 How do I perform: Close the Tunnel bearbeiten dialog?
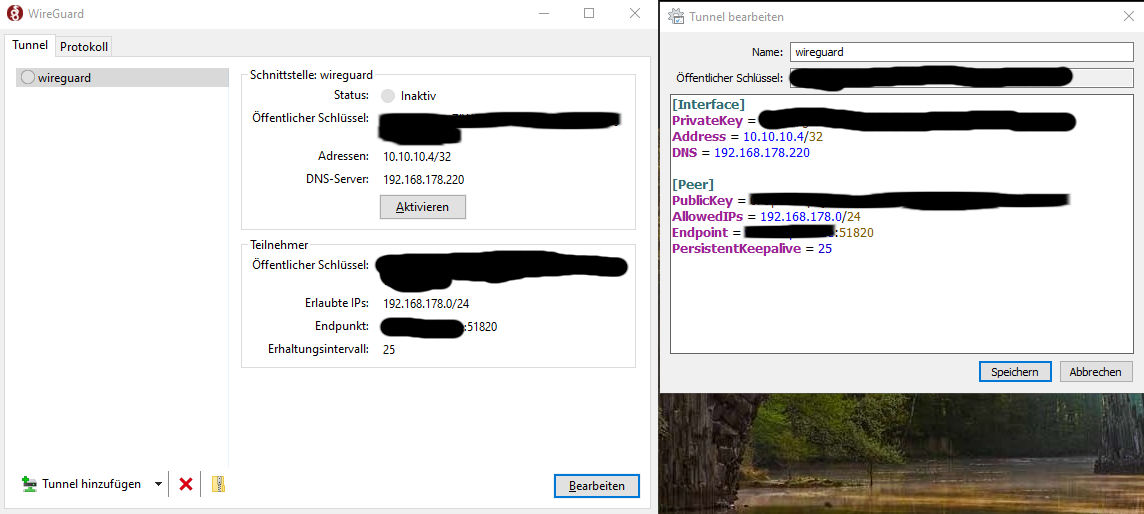(1128, 16)
